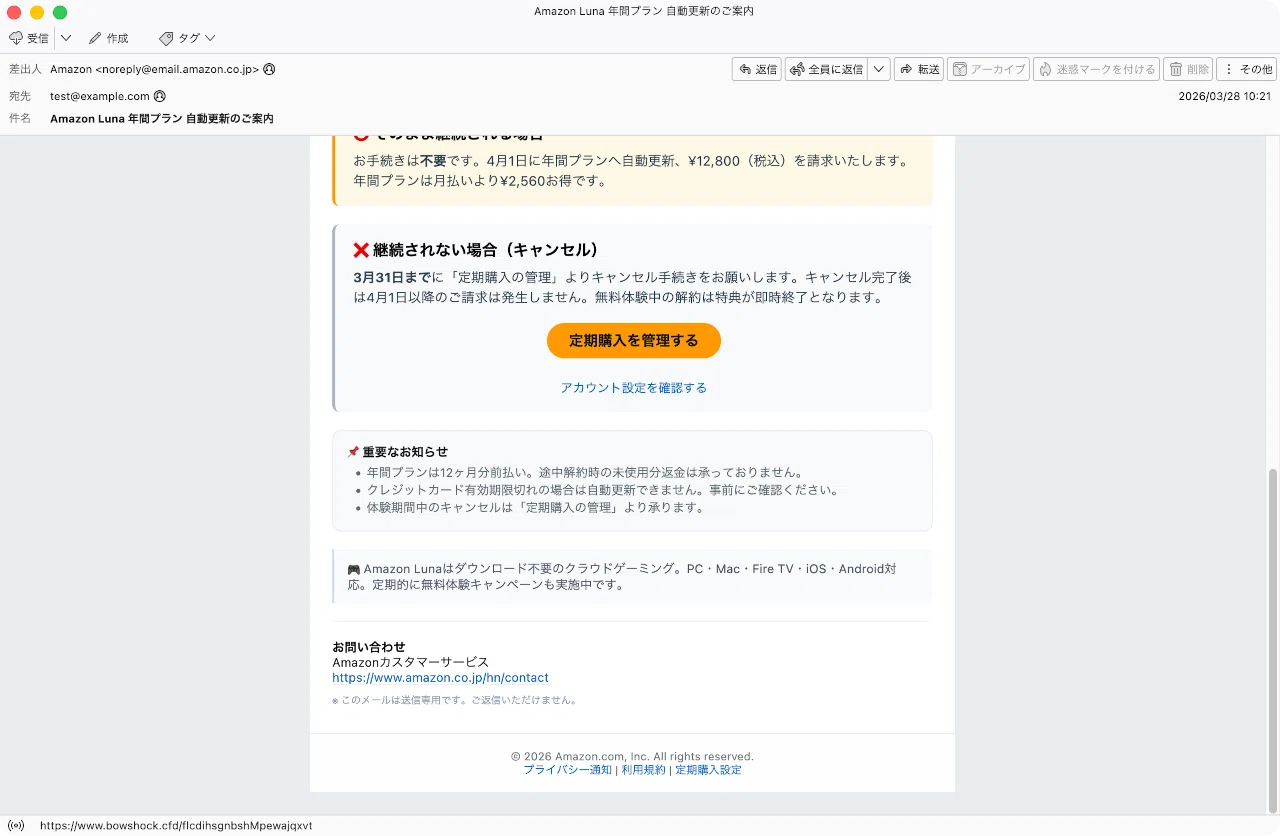The width and height of the screenshot is (1280, 836).
Task: Click recipient test@example.com
Action: (100, 96)
